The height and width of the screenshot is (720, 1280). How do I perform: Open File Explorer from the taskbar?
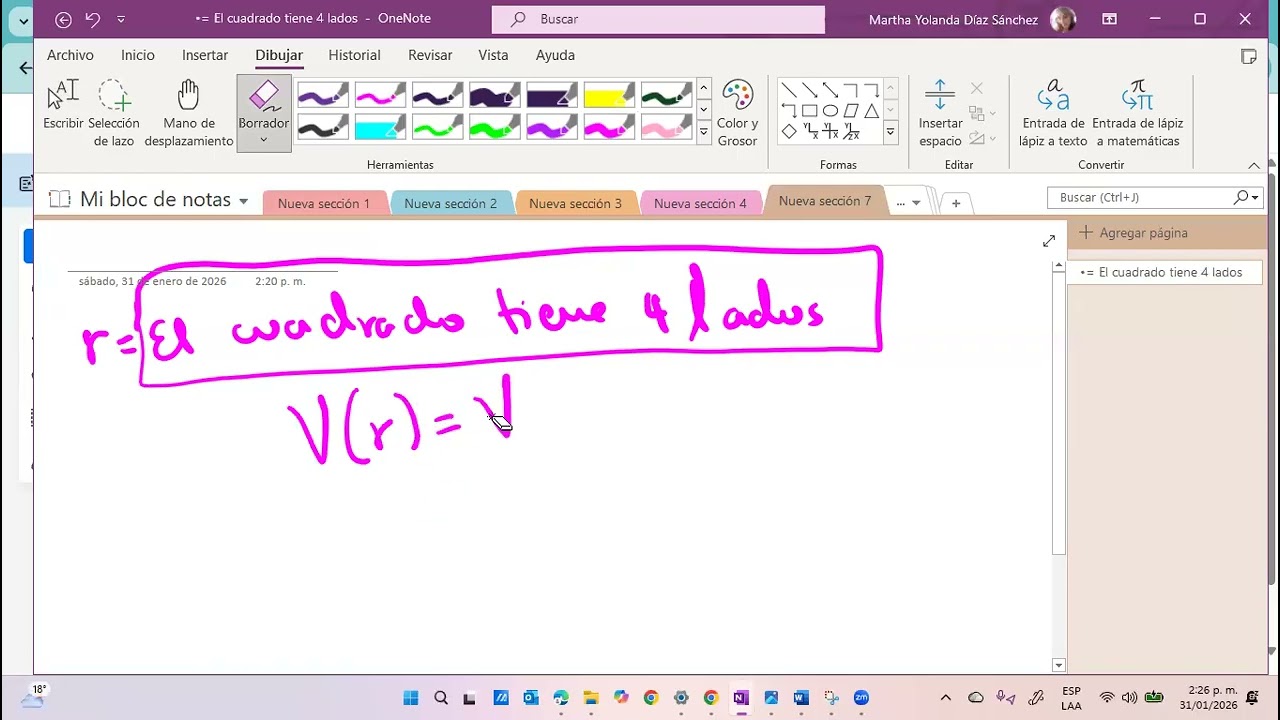591,698
